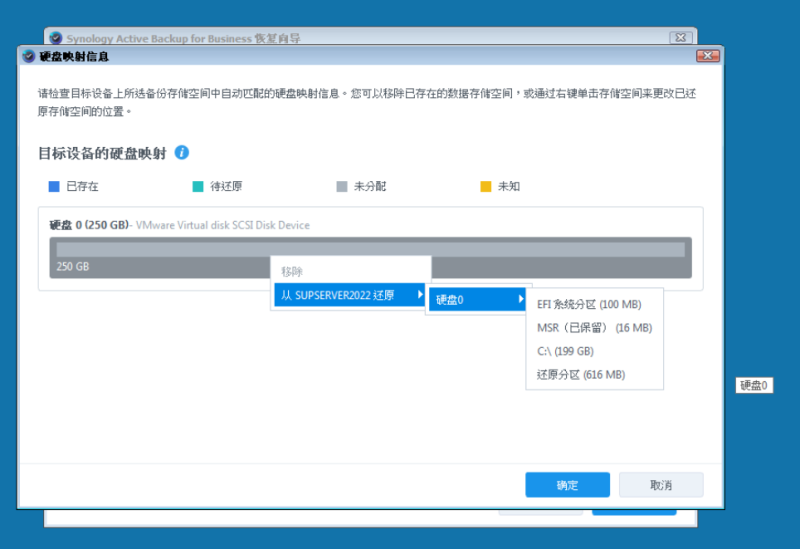This screenshot has height=549, width=800.
Task: Click the 未知 legend label
Action: [509, 186]
